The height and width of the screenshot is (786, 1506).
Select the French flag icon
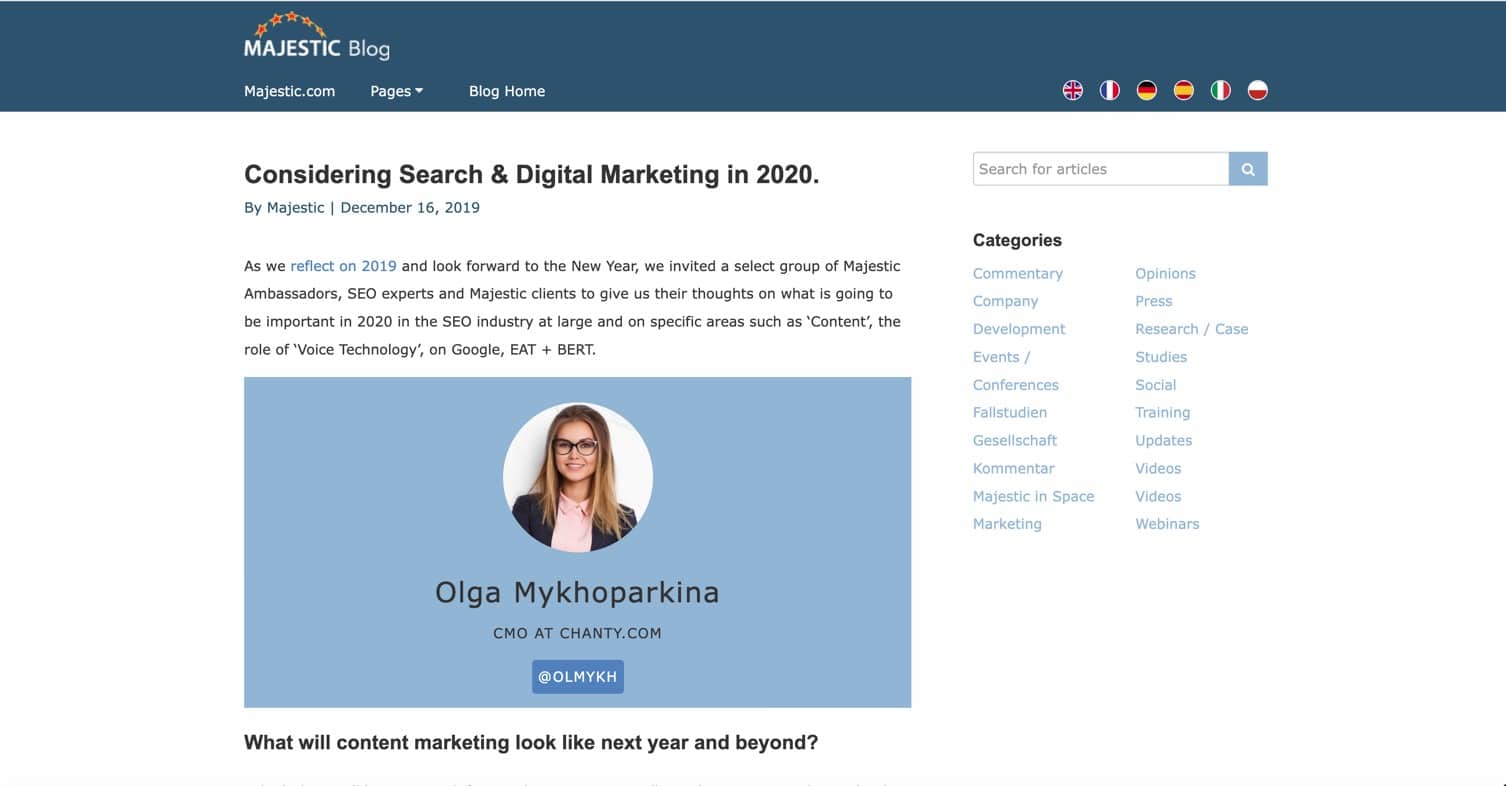1110,91
